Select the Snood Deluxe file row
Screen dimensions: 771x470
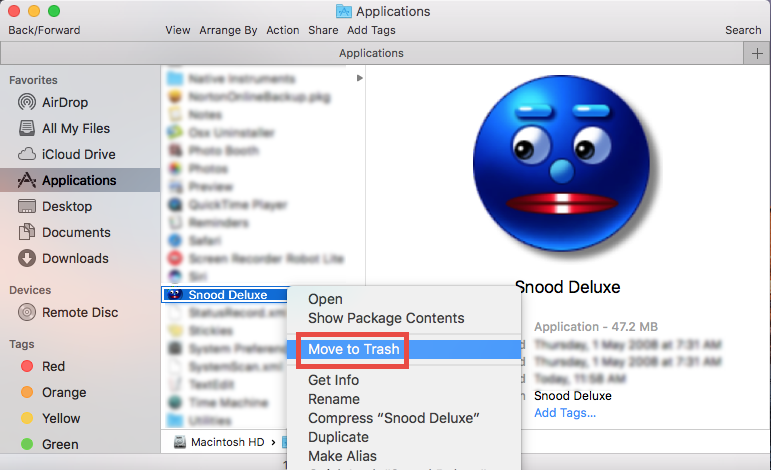tap(224, 294)
